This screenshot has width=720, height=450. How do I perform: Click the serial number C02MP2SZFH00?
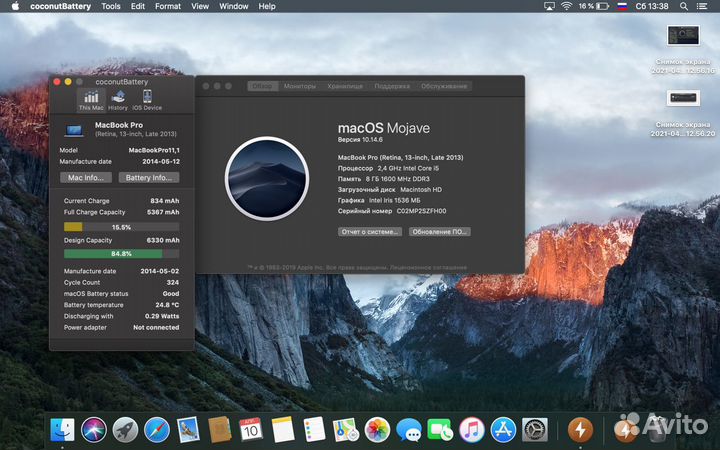coord(421,211)
